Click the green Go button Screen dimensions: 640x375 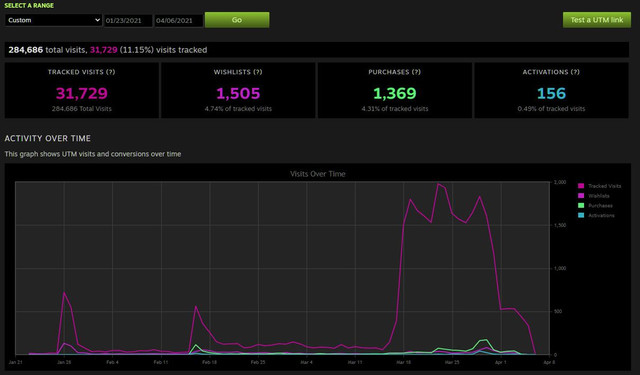[237, 20]
